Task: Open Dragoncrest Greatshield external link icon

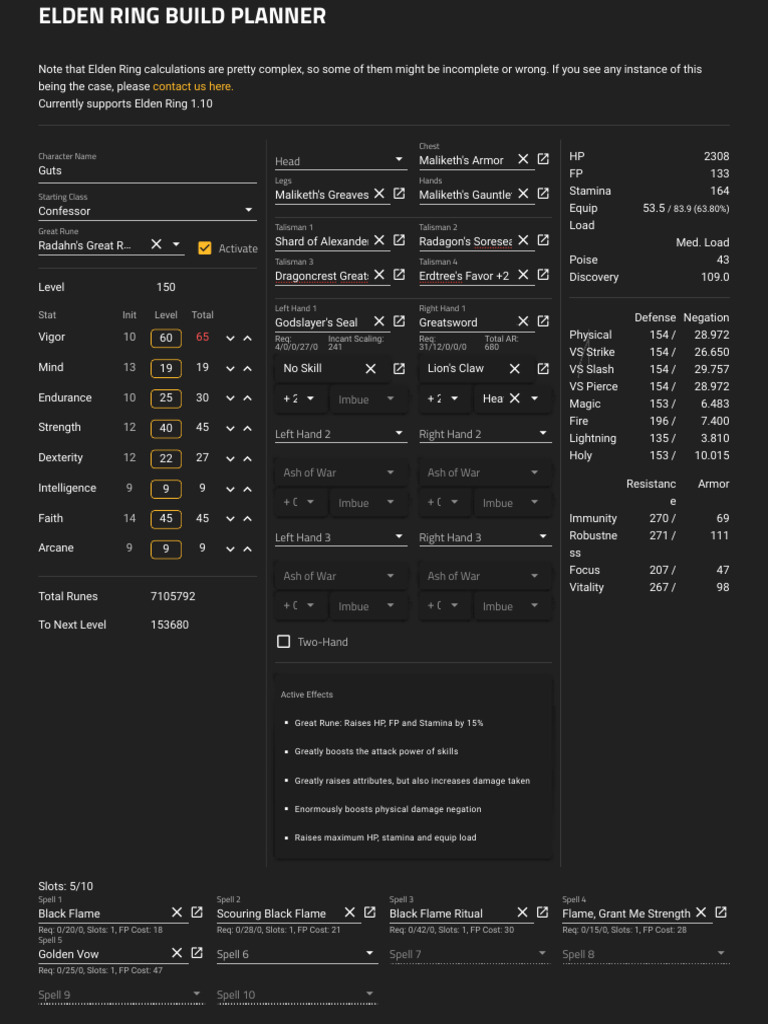Action: [399, 274]
